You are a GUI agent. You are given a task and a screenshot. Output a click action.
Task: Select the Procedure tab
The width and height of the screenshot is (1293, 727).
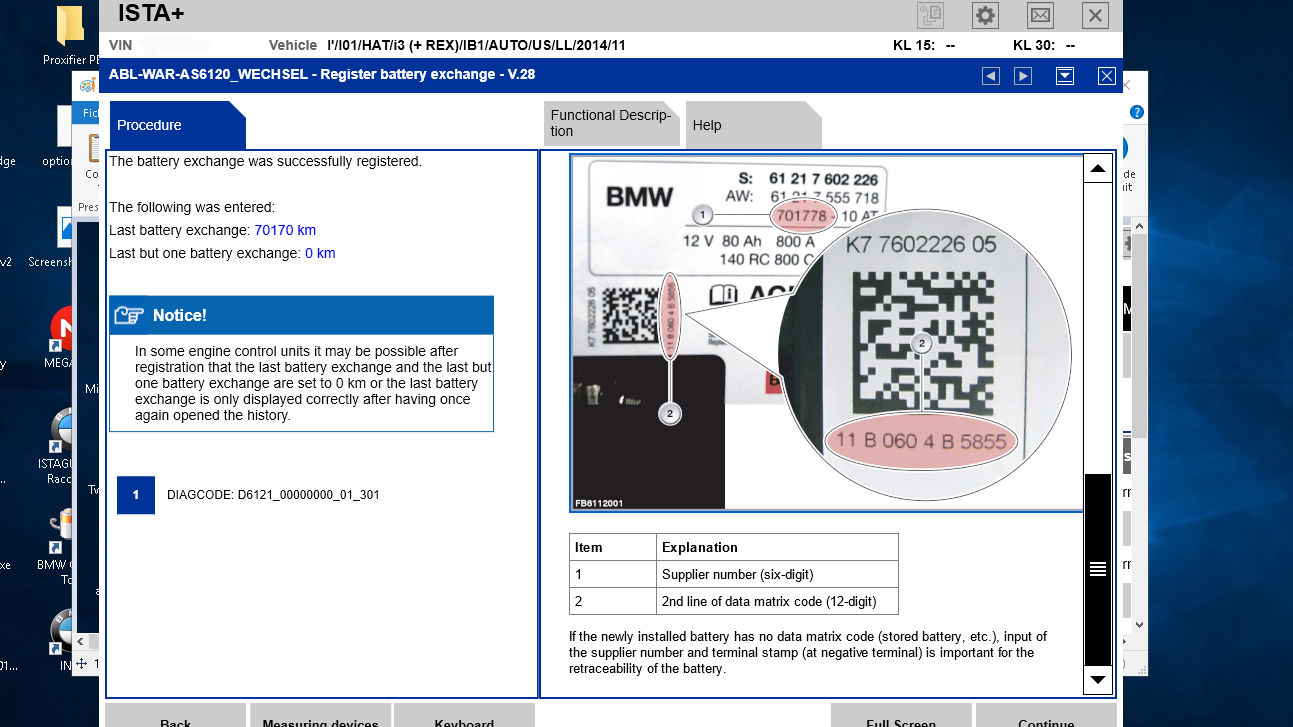(176, 125)
